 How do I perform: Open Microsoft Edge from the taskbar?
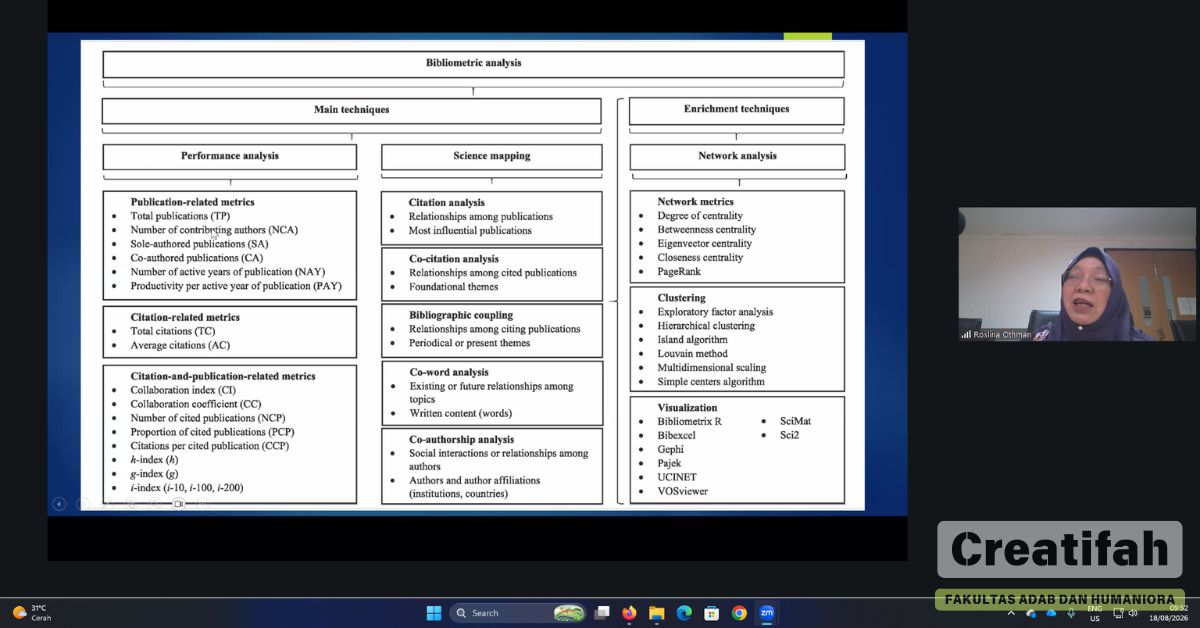[684, 613]
